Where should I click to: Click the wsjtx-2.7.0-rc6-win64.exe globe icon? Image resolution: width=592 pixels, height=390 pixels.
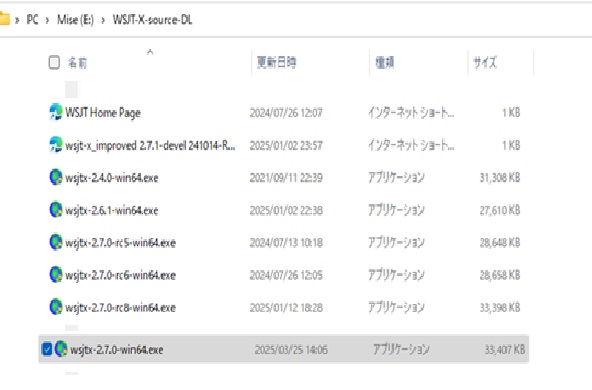pyautogui.click(x=56, y=275)
